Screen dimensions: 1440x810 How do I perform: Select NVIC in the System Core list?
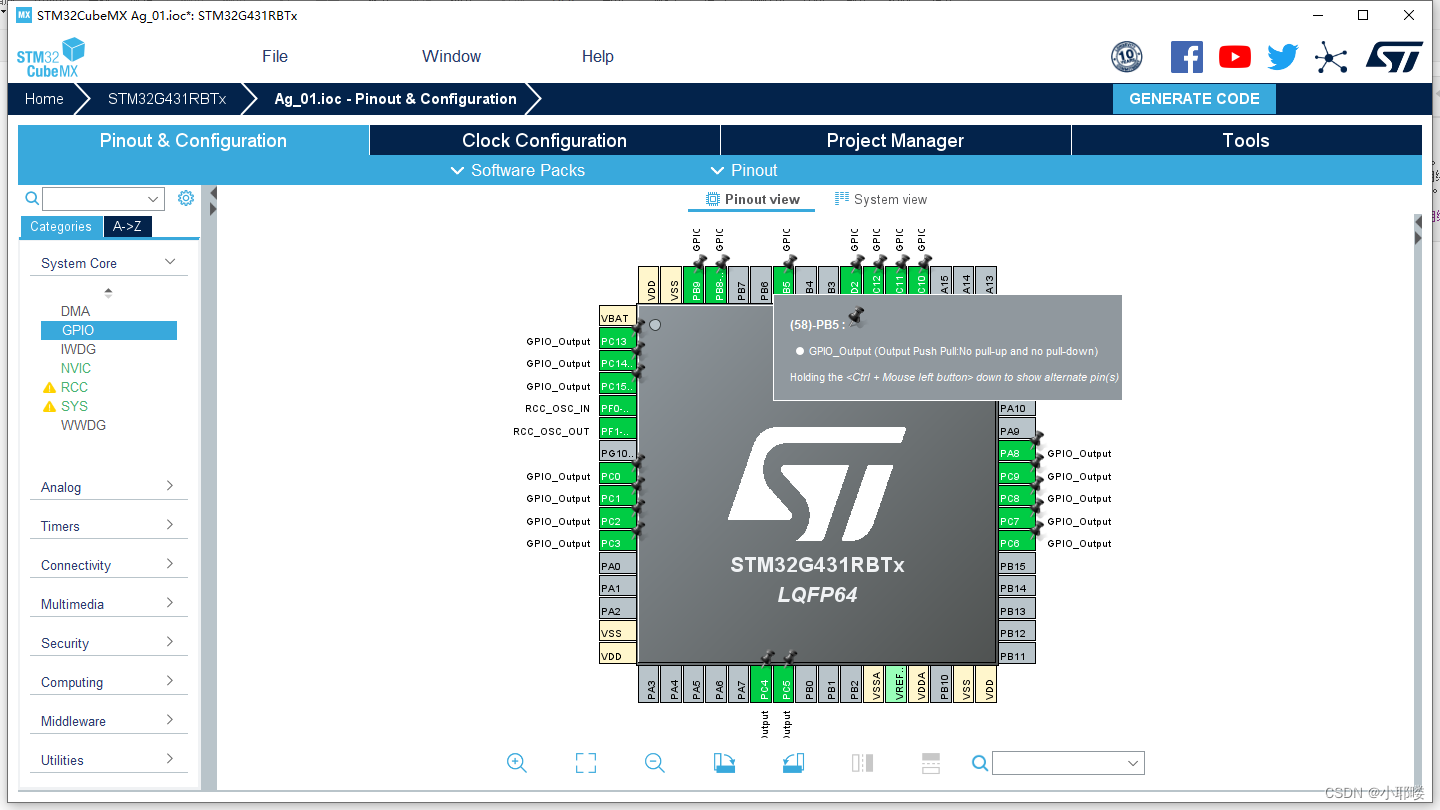[75, 368]
